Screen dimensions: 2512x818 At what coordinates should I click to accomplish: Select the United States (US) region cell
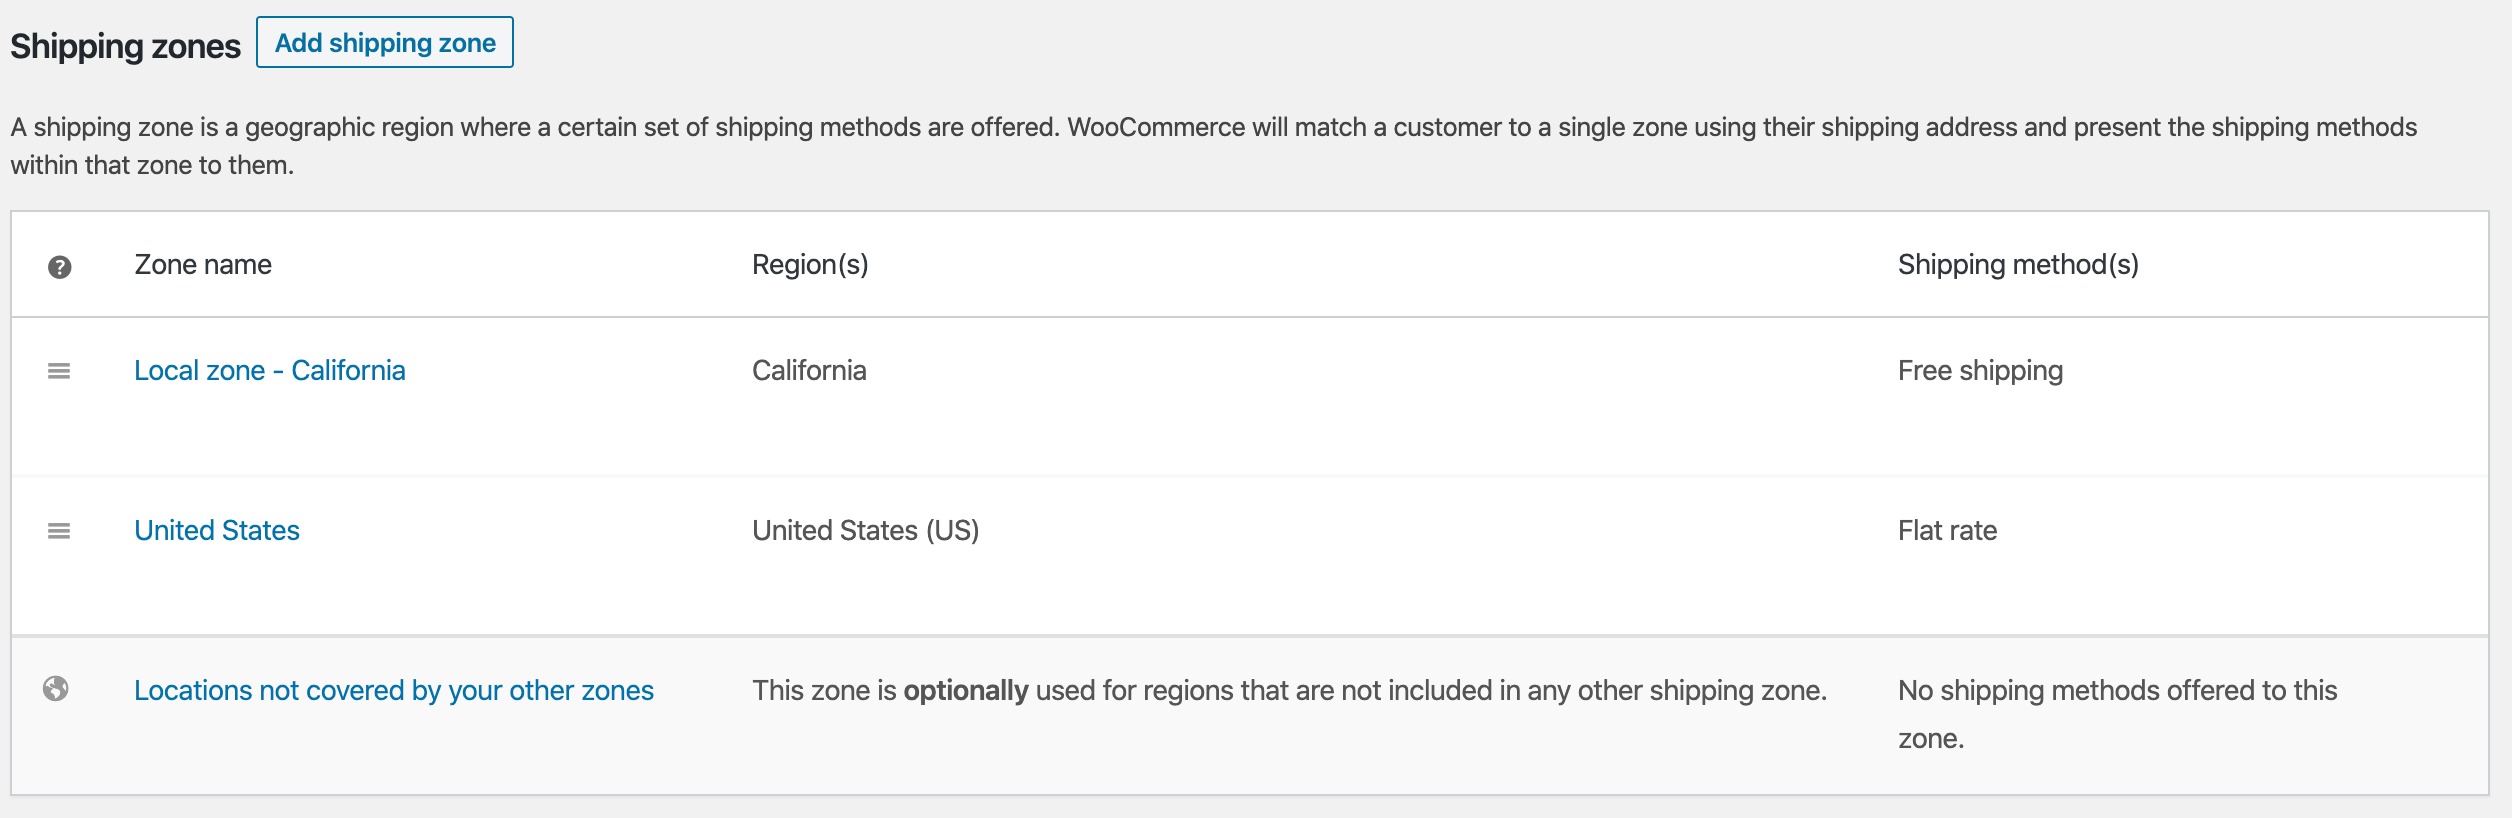[x=865, y=531]
